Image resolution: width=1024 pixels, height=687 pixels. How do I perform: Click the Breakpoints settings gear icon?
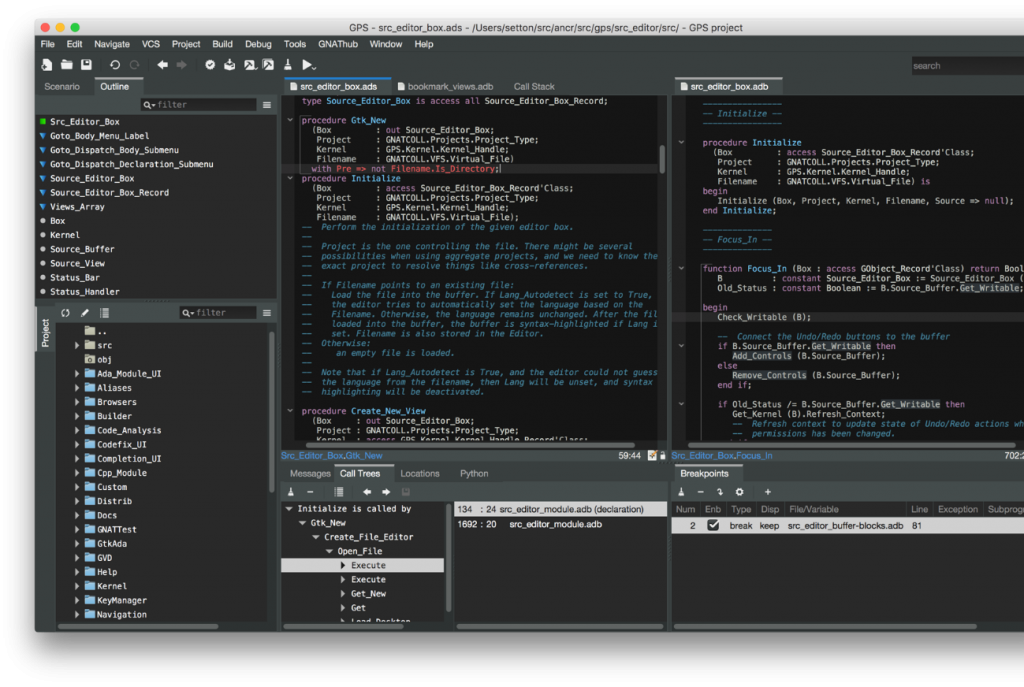point(739,492)
